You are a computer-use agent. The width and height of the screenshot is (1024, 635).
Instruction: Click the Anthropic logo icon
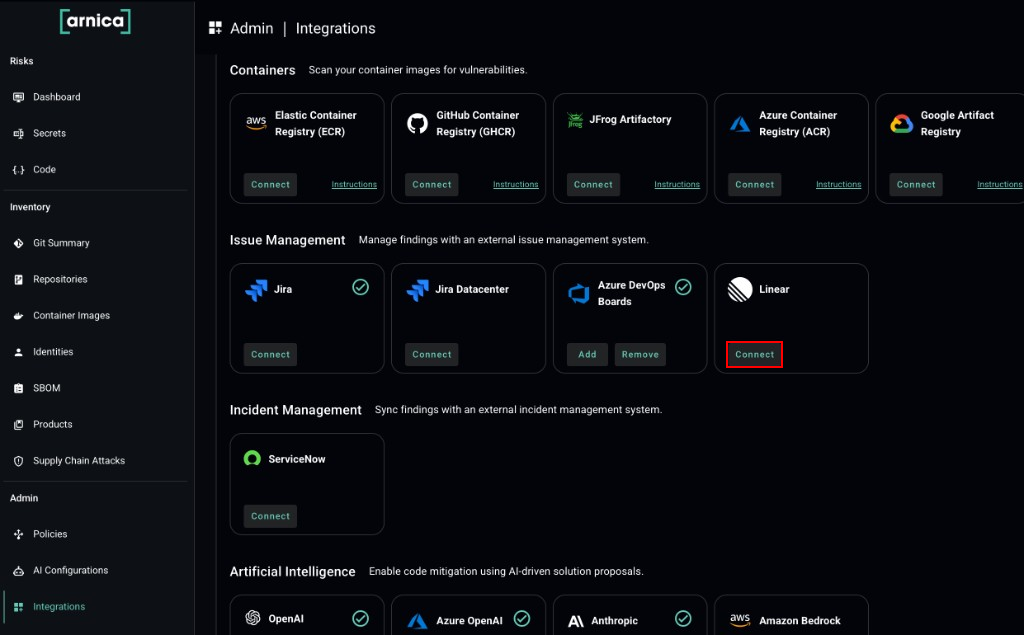point(575,621)
